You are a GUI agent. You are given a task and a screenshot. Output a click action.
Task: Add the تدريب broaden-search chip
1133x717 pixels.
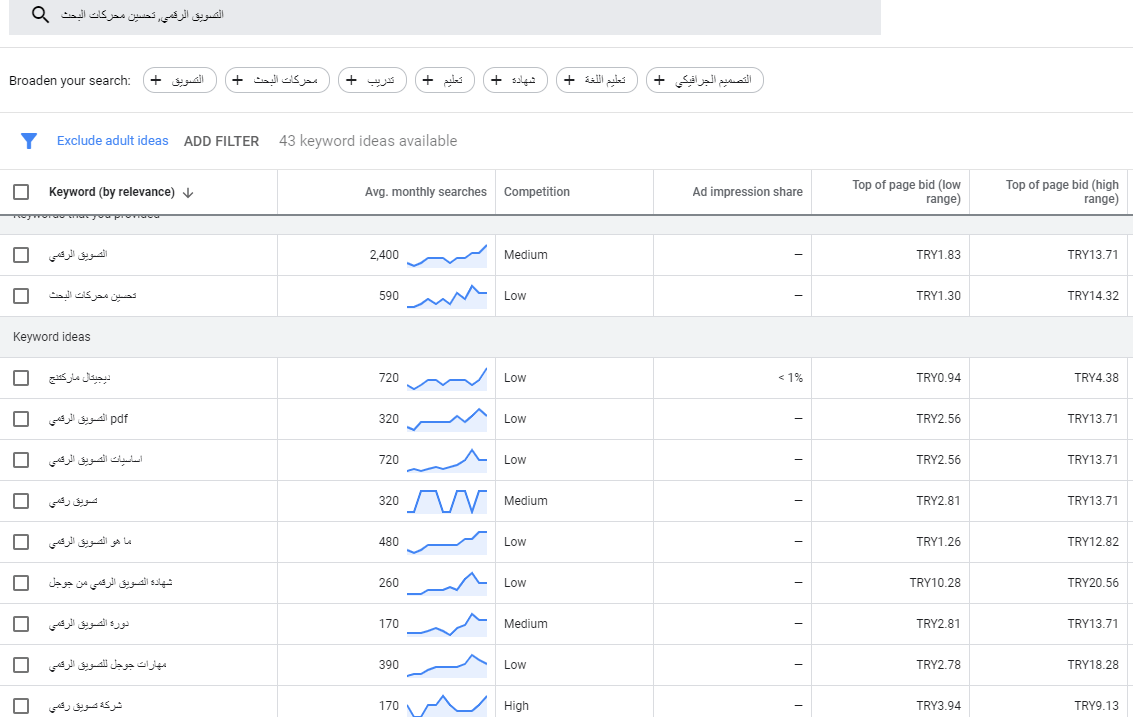372,80
